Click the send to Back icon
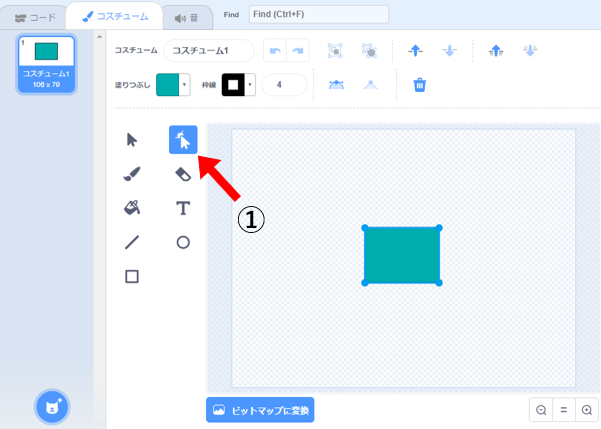 [530, 51]
